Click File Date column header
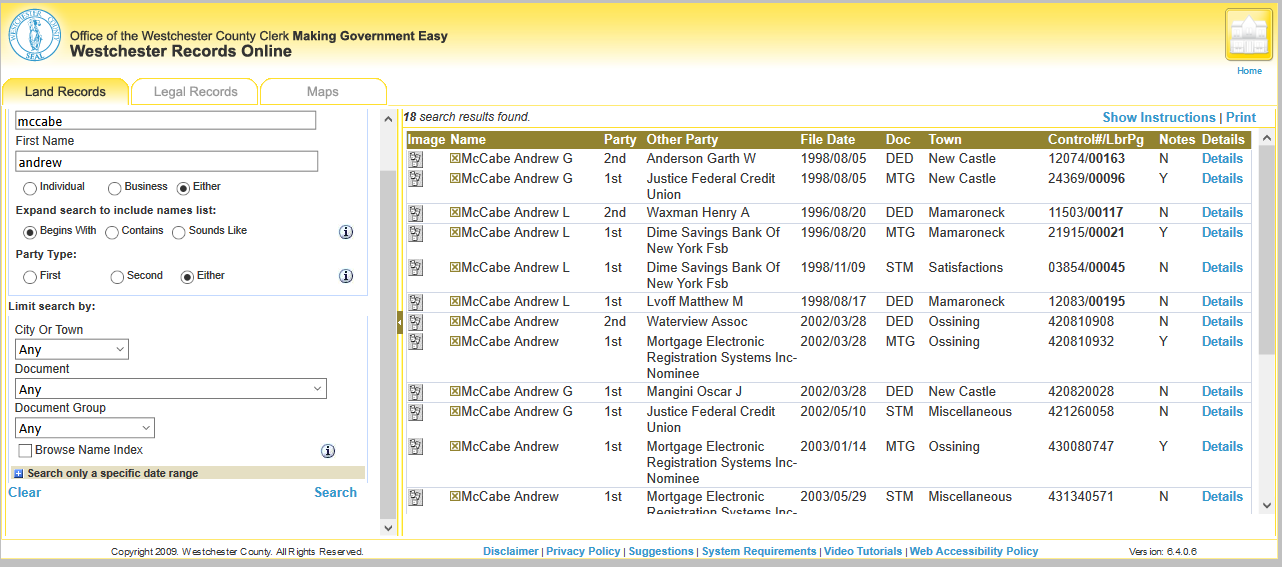 pyautogui.click(x=828, y=139)
